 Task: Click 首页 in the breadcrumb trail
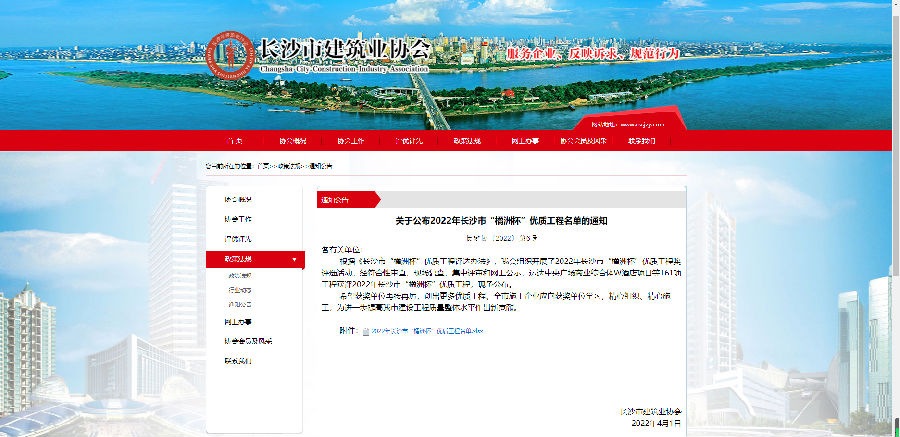(x=262, y=165)
